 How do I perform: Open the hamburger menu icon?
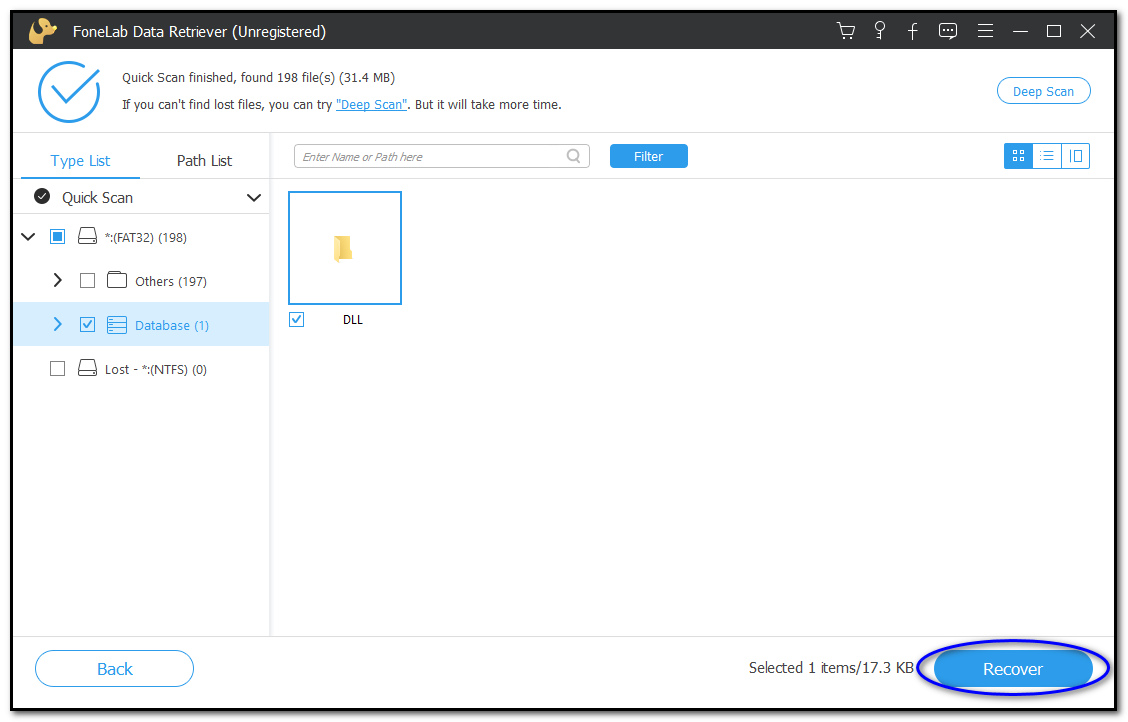[x=985, y=31]
